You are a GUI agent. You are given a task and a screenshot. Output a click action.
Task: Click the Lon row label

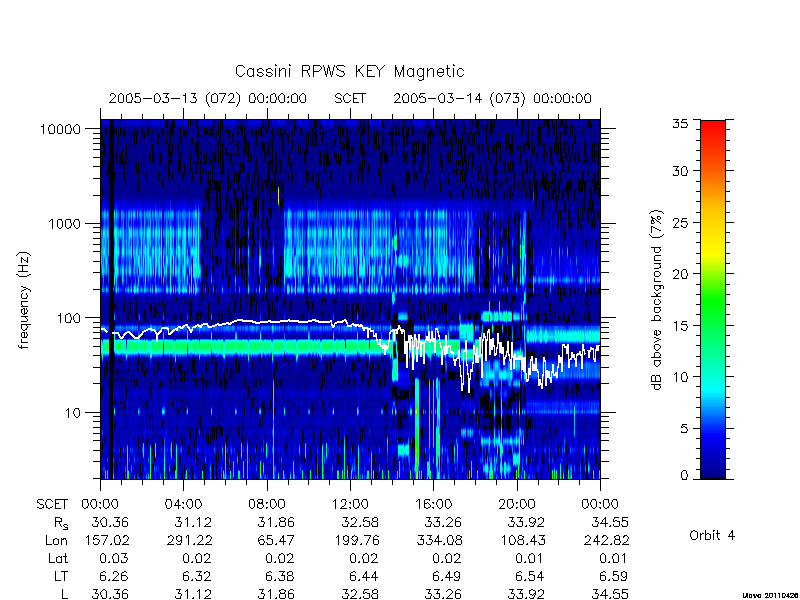(56, 540)
